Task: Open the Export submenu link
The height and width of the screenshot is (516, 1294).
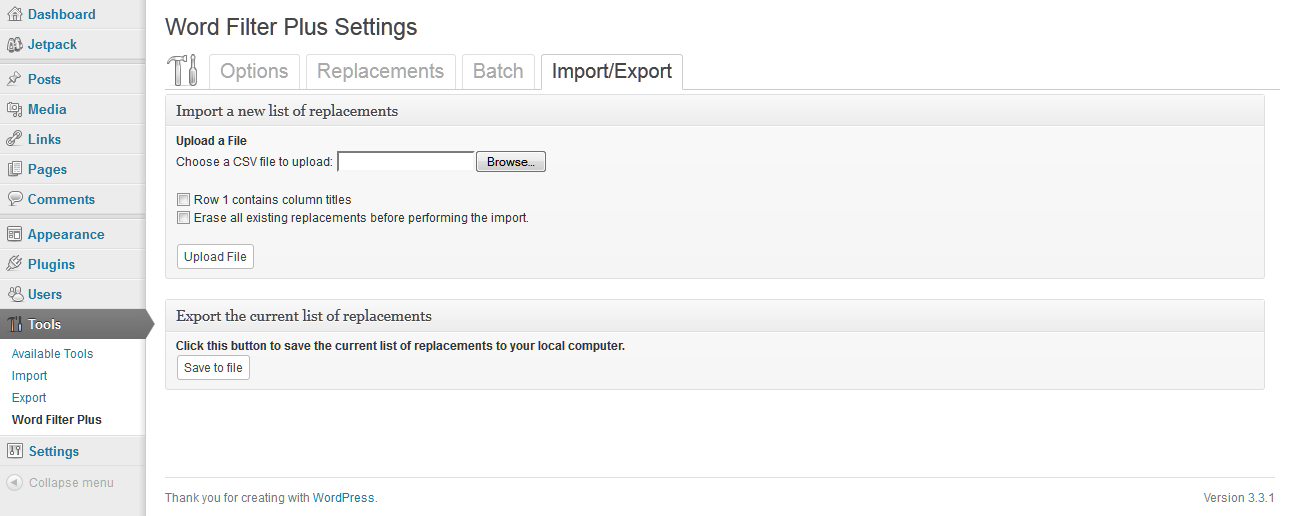Action: [x=29, y=398]
